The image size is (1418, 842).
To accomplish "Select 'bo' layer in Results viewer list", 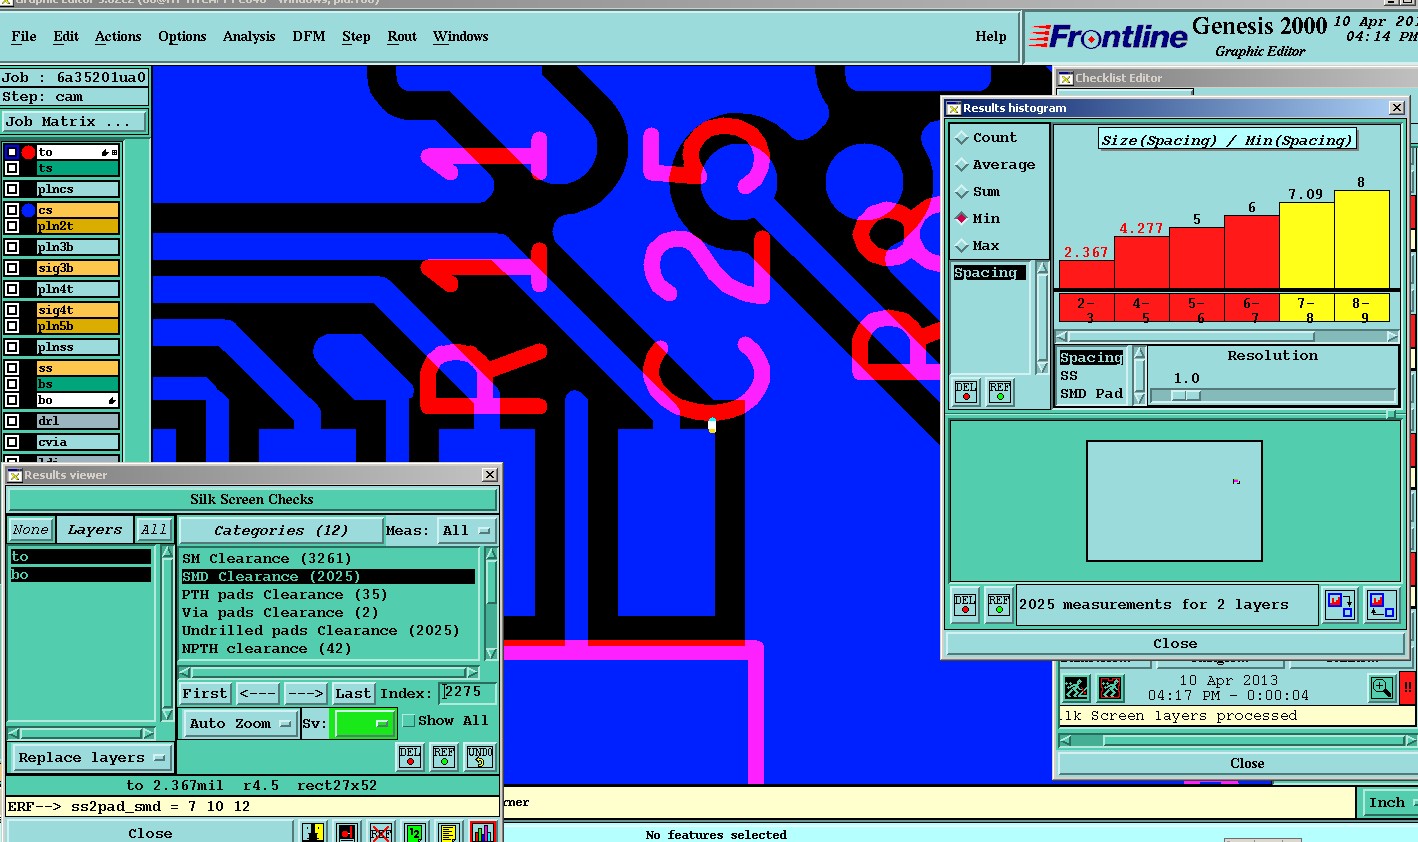I will pyautogui.click(x=80, y=575).
